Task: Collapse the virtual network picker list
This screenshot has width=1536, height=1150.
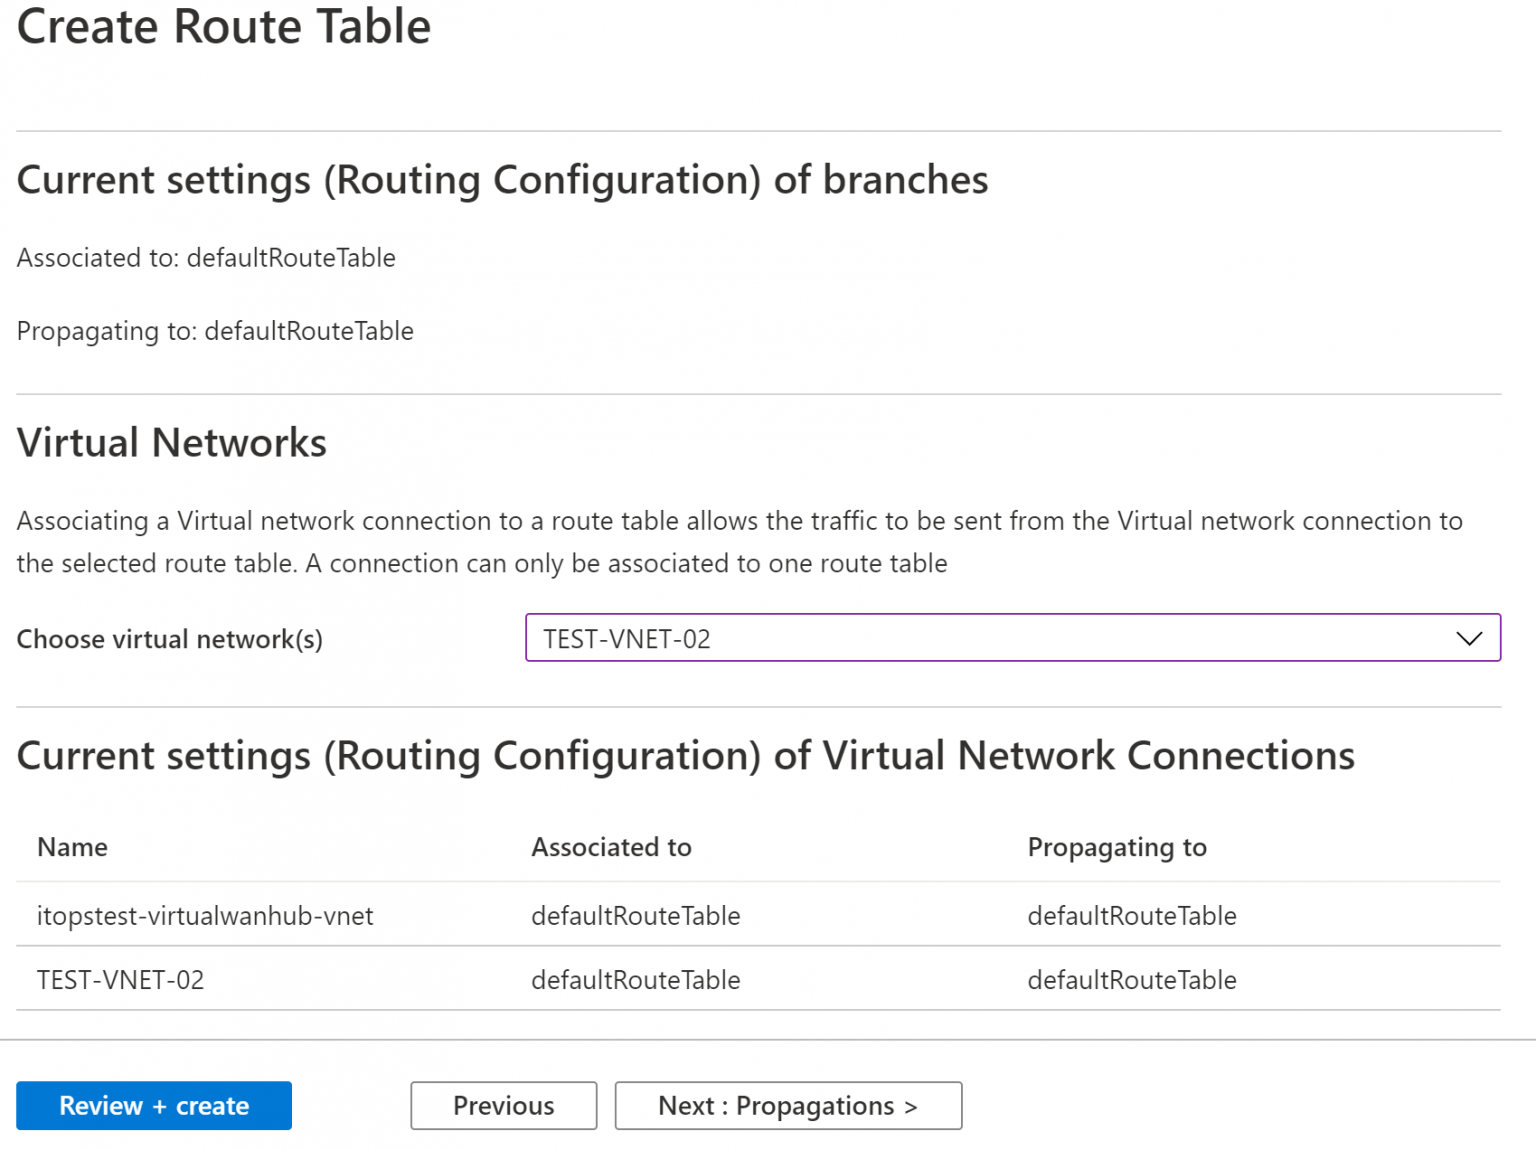Action: coord(1468,638)
